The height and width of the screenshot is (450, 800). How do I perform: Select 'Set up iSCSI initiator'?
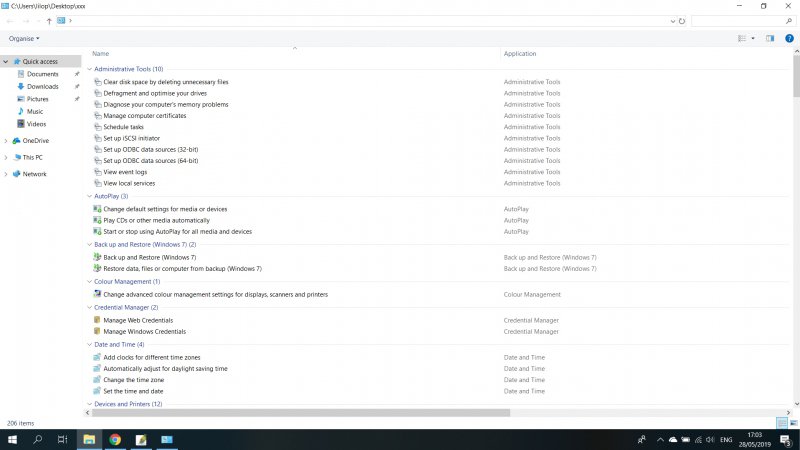point(132,138)
